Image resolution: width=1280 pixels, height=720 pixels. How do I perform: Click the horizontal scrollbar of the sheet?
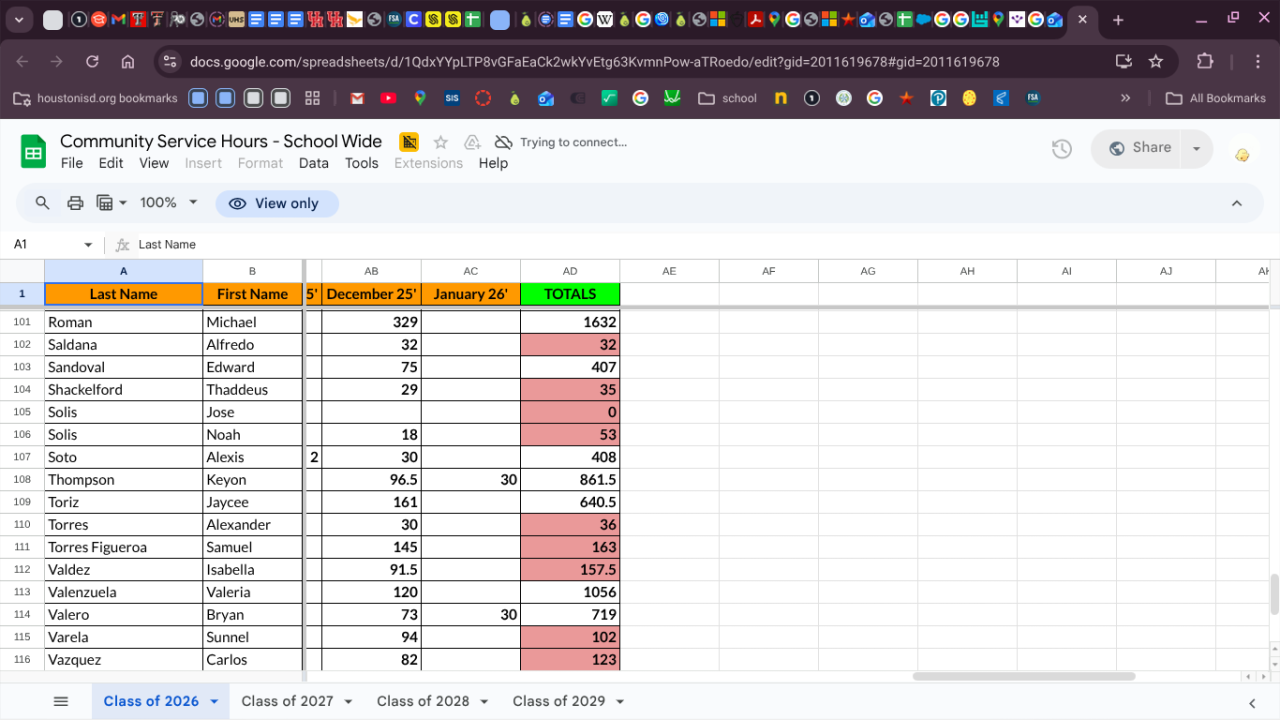pyautogui.click(x=1024, y=676)
